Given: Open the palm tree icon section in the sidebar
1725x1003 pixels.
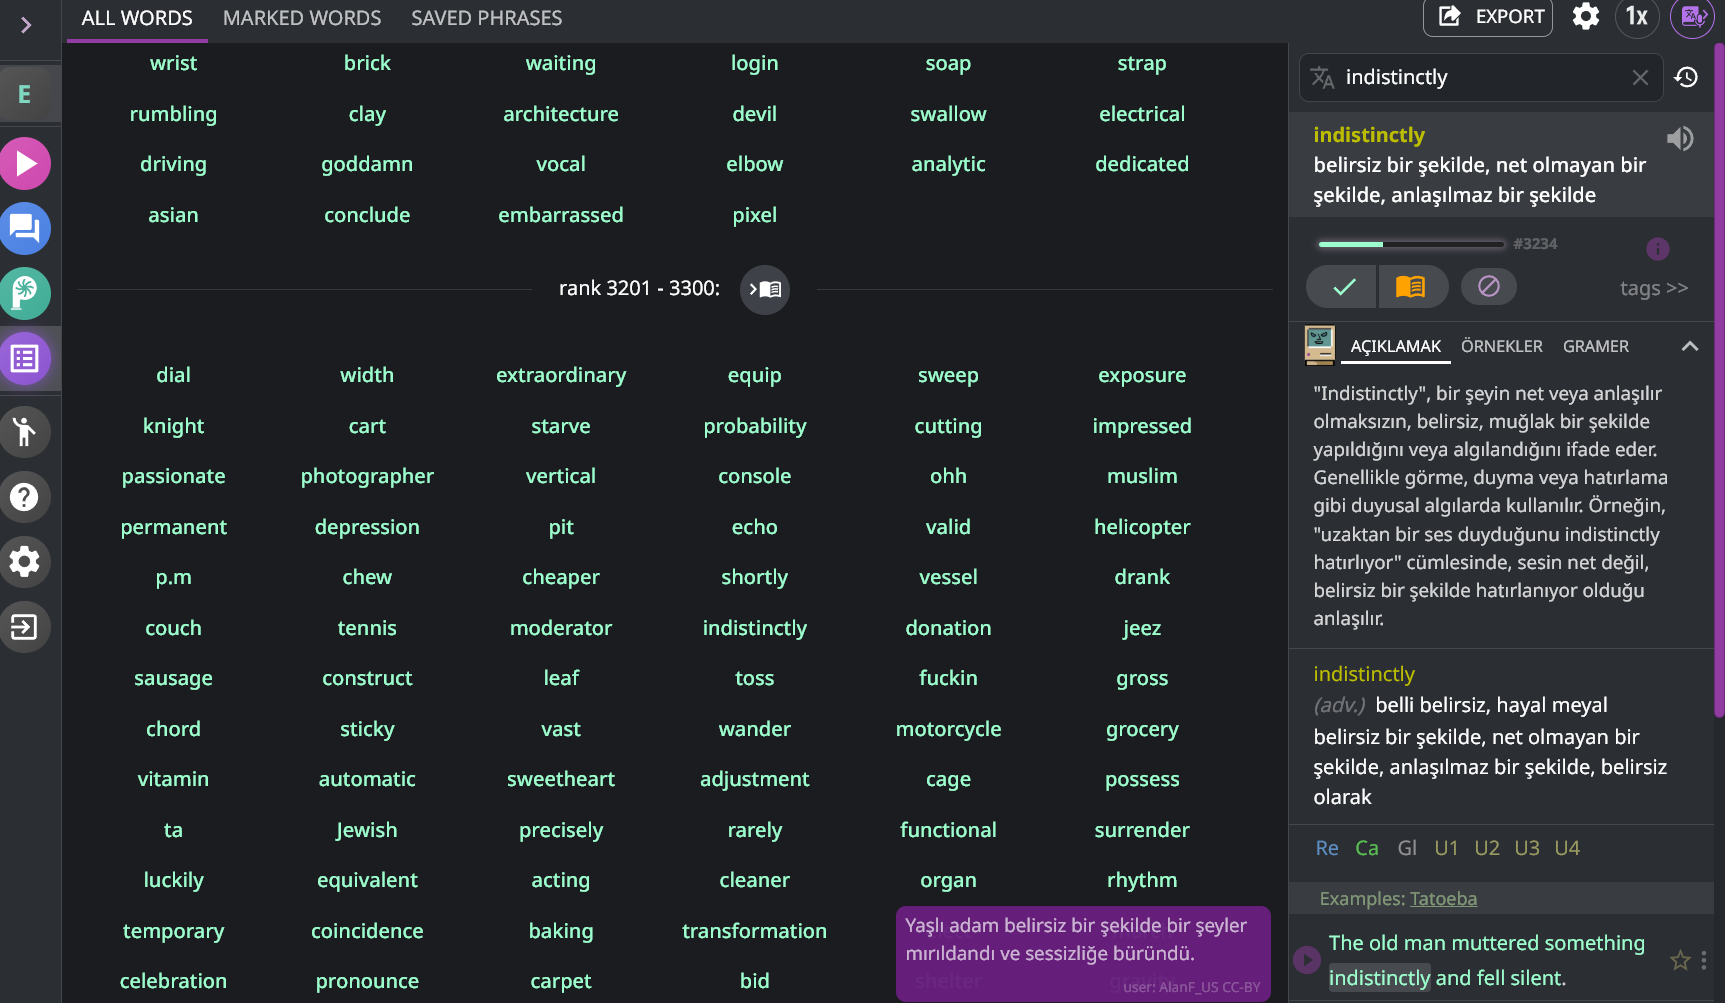Looking at the screenshot, I should [25, 294].
